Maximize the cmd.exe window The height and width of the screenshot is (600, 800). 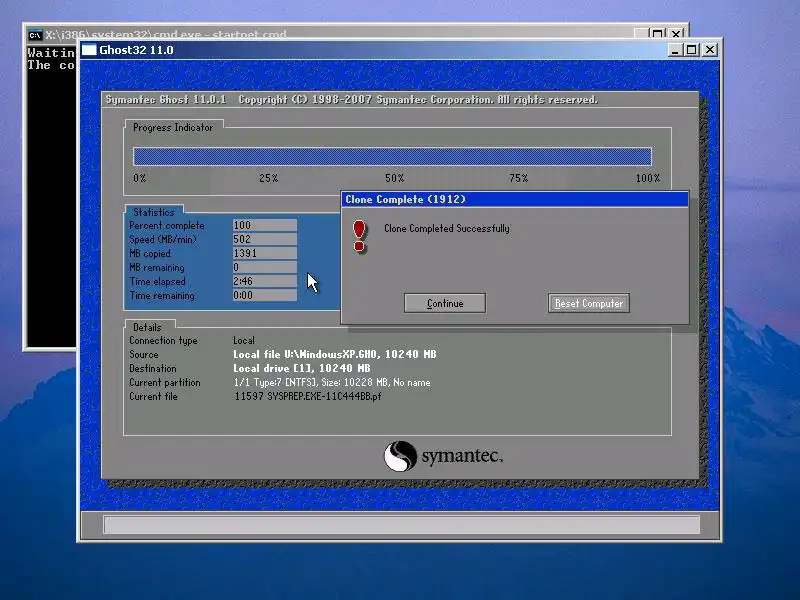[658, 34]
